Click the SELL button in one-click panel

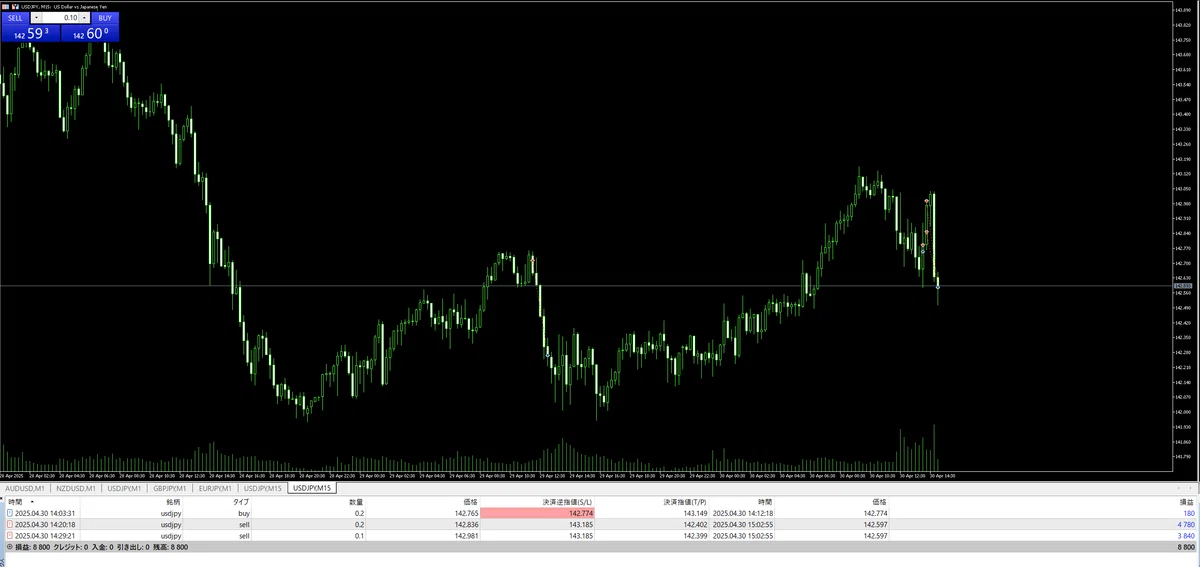(15, 18)
